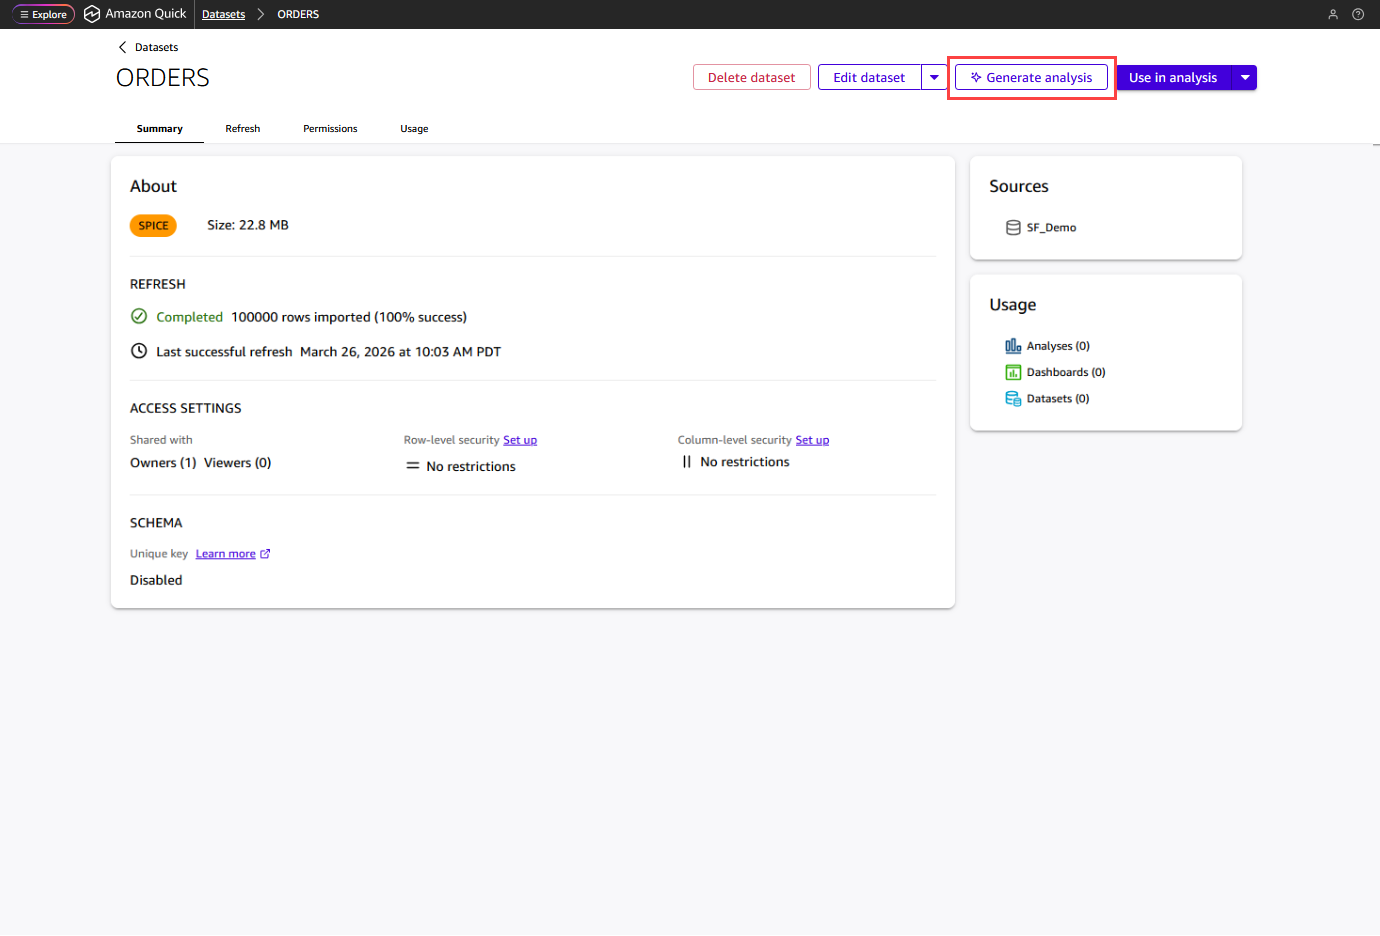The image size is (1380, 936).
Task: Click the clock icon beside last refresh
Action: (138, 351)
